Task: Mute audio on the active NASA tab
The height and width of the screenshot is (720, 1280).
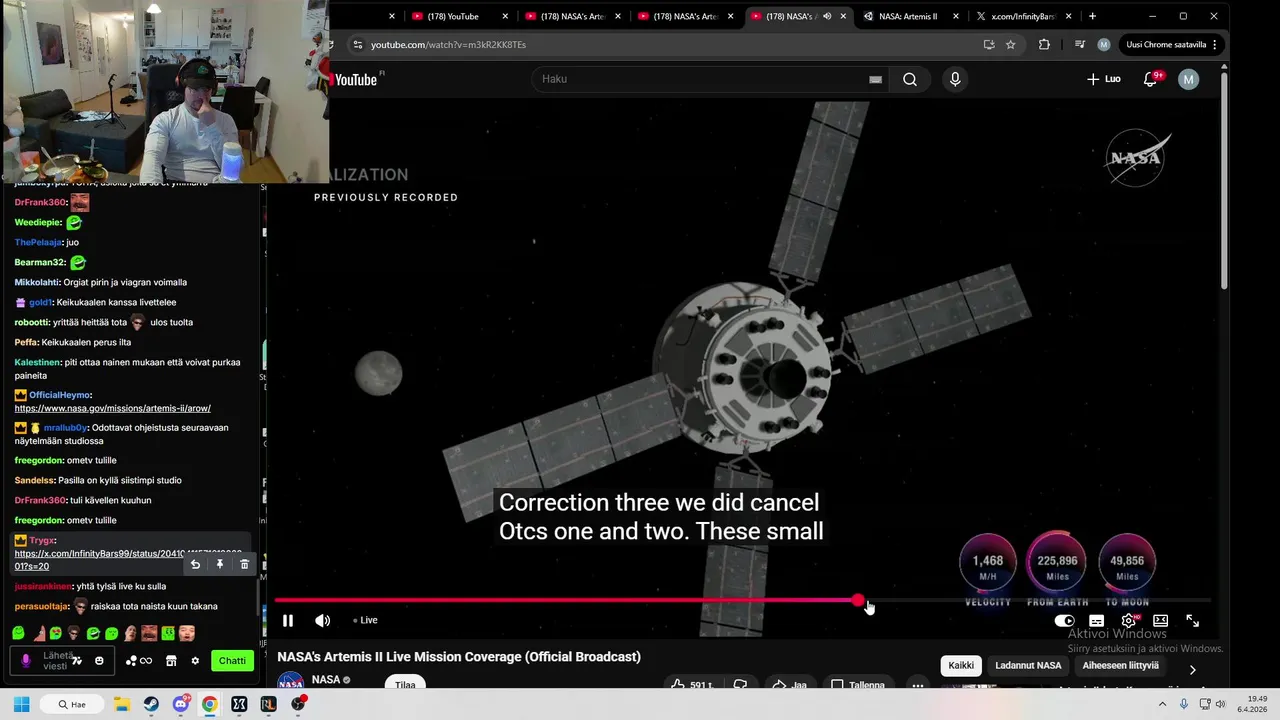Action: (827, 16)
